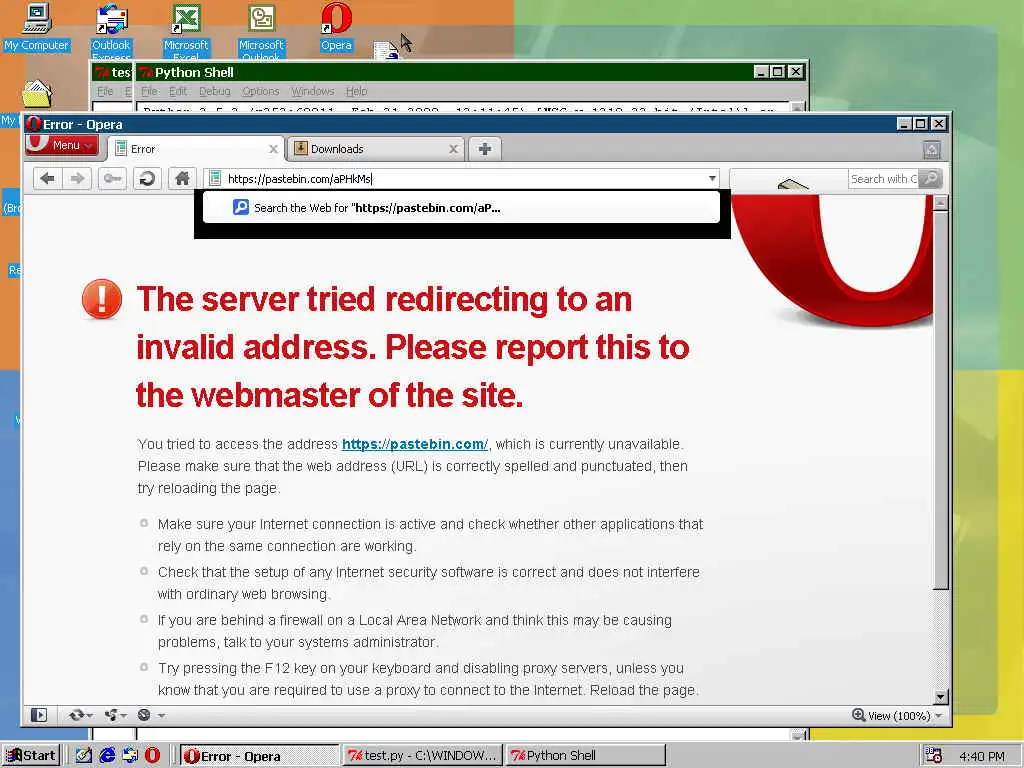Reload the page with the Reload button

148,178
